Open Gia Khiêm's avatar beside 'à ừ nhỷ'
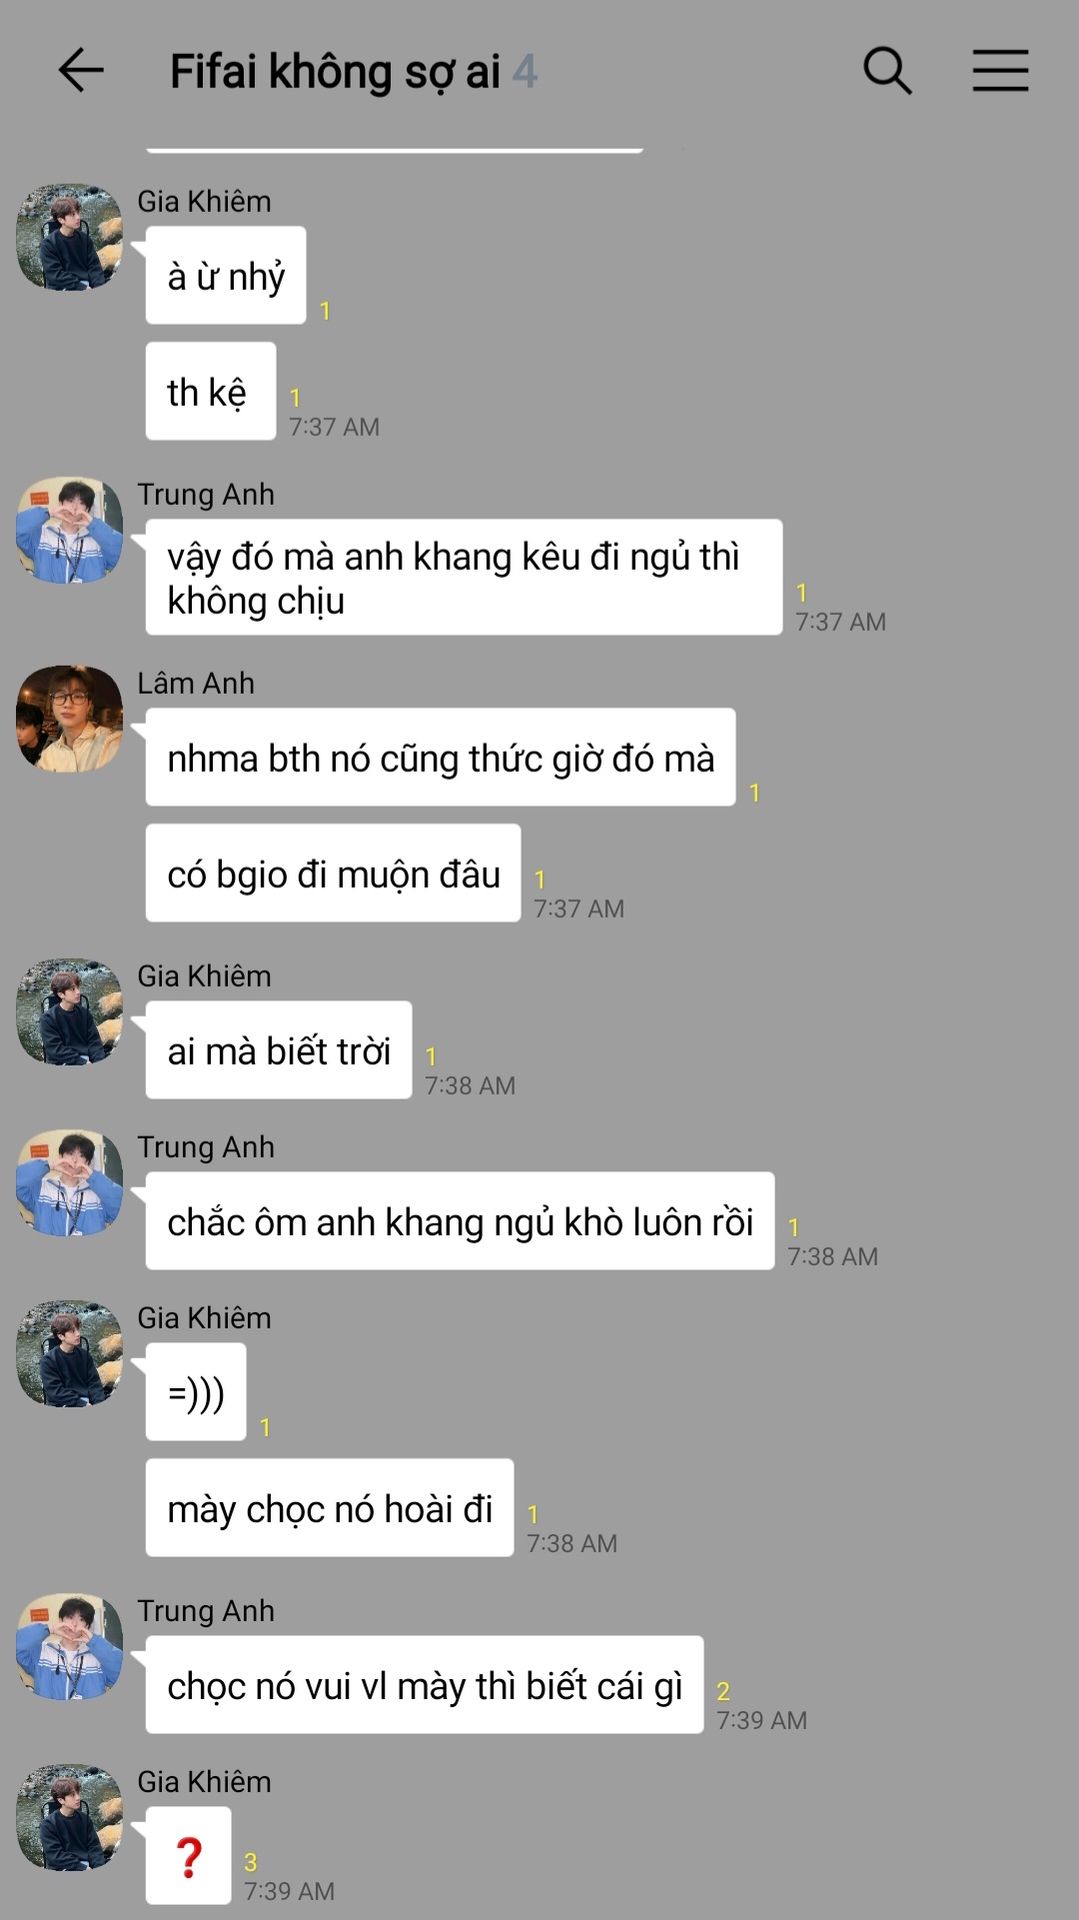Screen dimensions: 1079x1920 69,237
